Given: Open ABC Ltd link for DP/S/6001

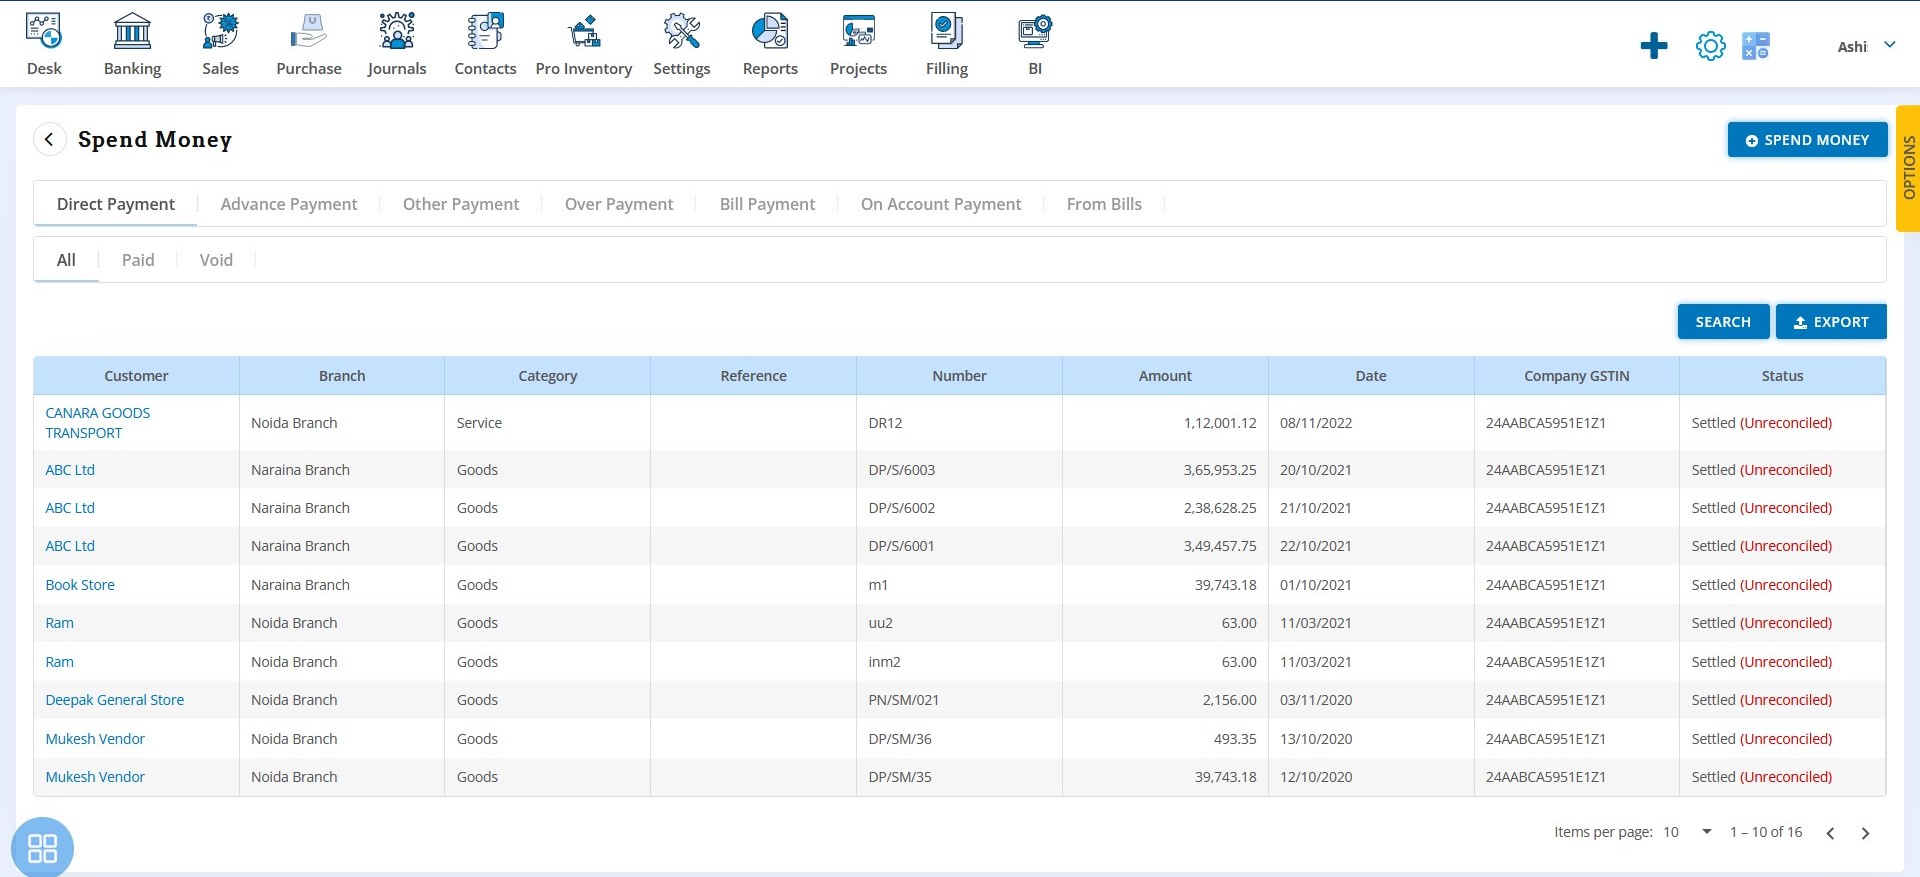Looking at the screenshot, I should point(70,546).
